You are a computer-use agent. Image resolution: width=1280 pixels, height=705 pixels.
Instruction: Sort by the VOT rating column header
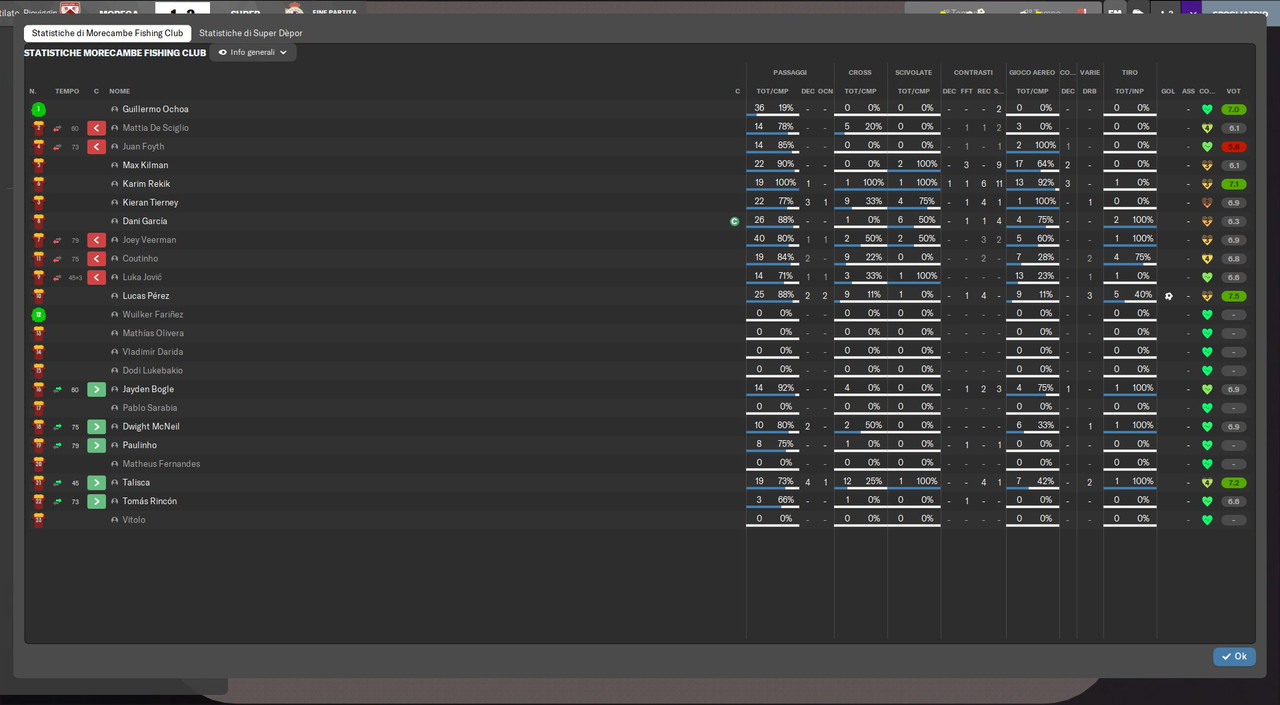pyautogui.click(x=1233, y=91)
